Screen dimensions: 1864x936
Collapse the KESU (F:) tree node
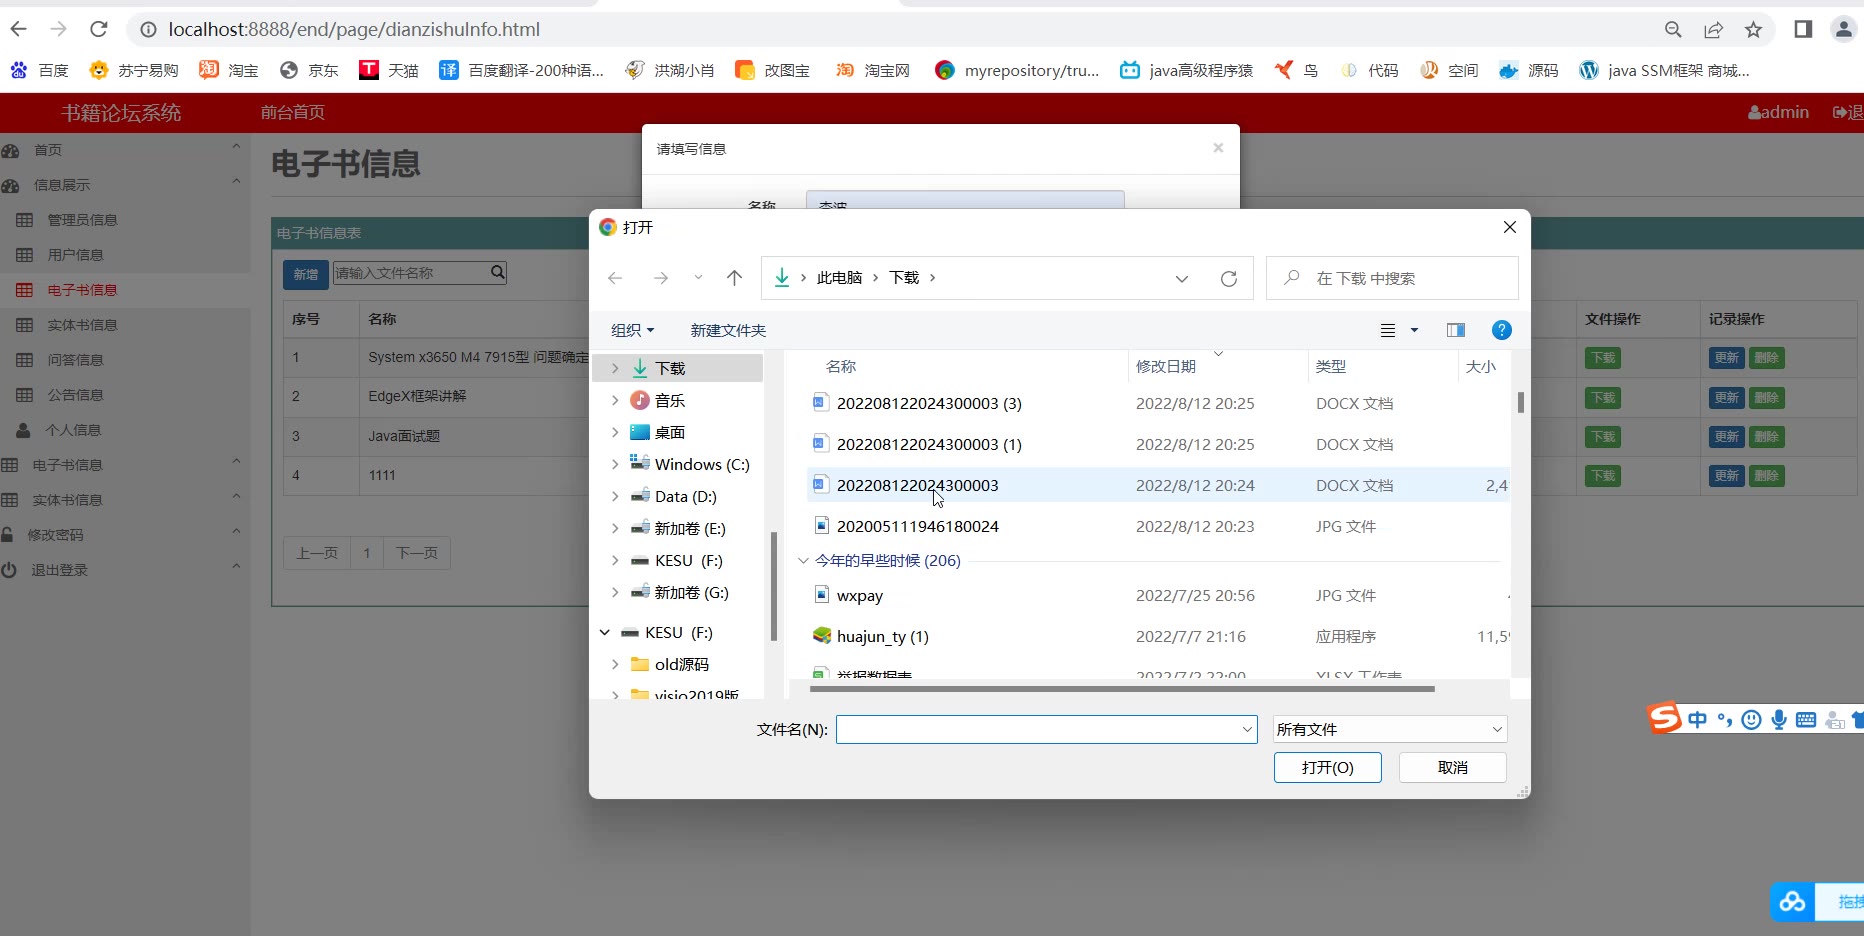(x=605, y=632)
